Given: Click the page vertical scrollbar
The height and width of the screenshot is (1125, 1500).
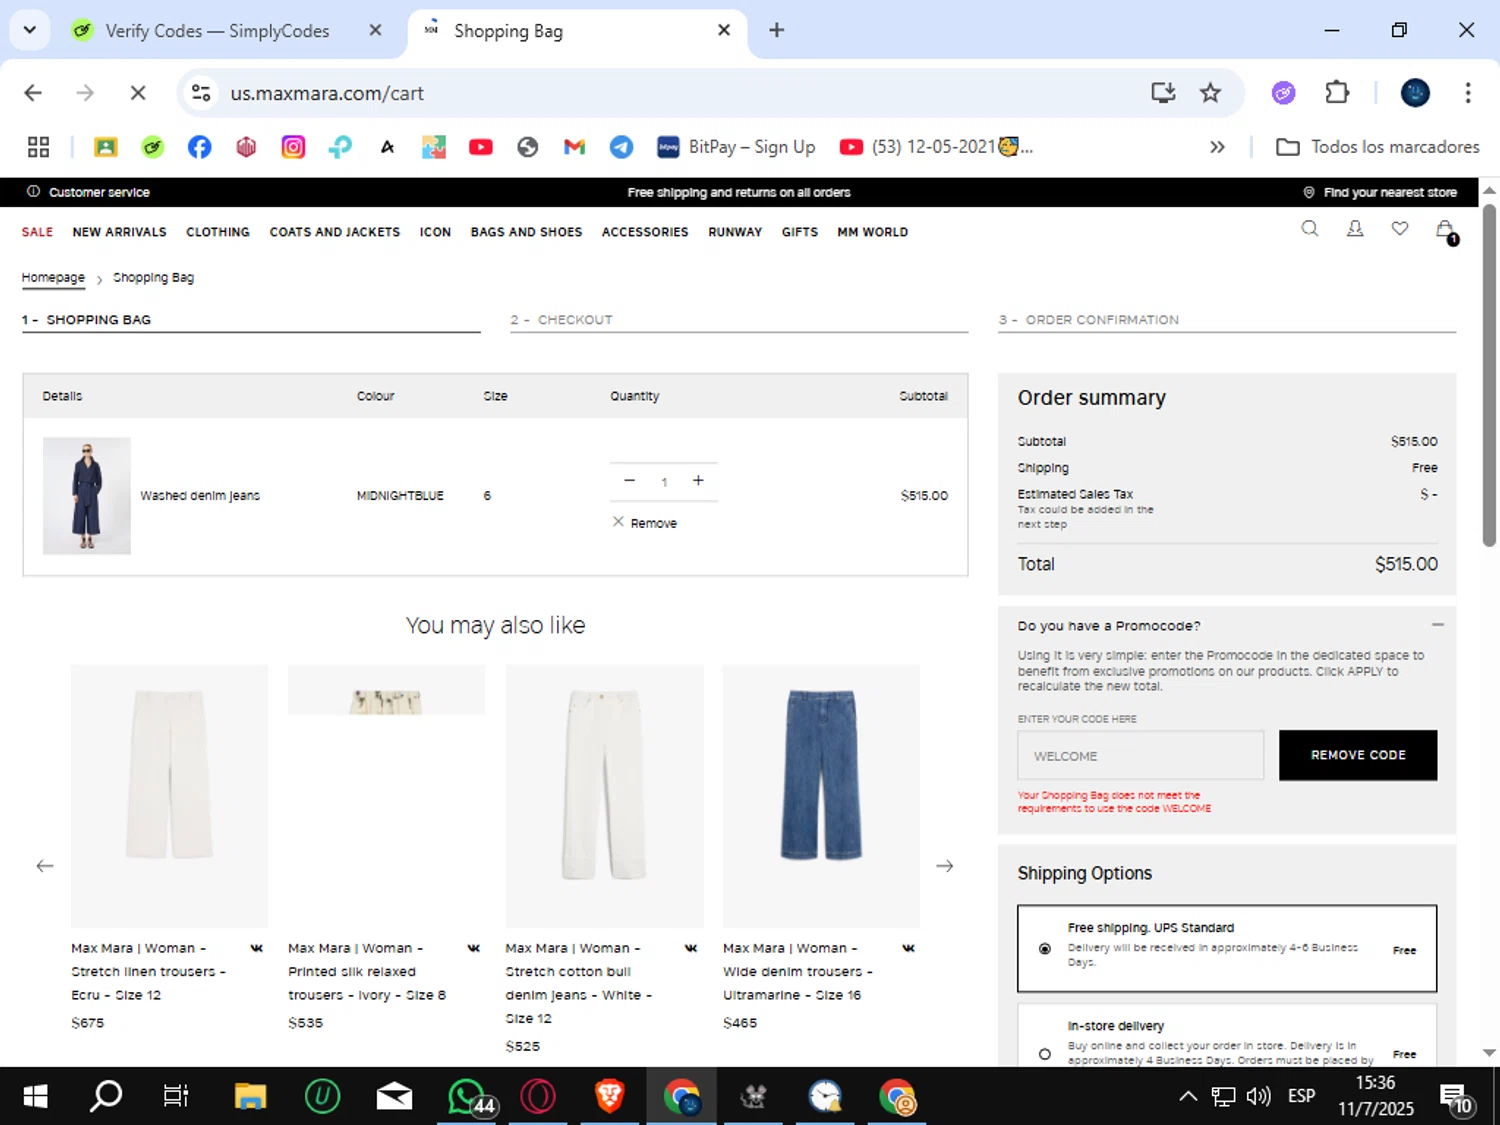Looking at the screenshot, I should pyautogui.click(x=1489, y=375).
